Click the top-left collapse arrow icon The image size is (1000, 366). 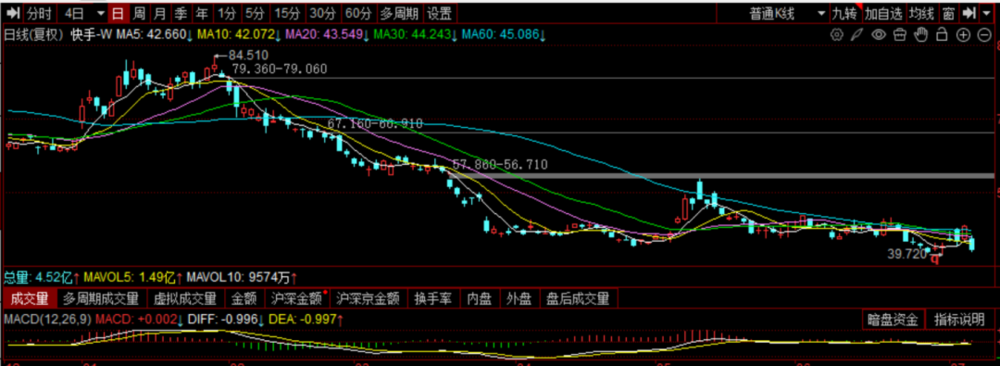tap(13, 13)
